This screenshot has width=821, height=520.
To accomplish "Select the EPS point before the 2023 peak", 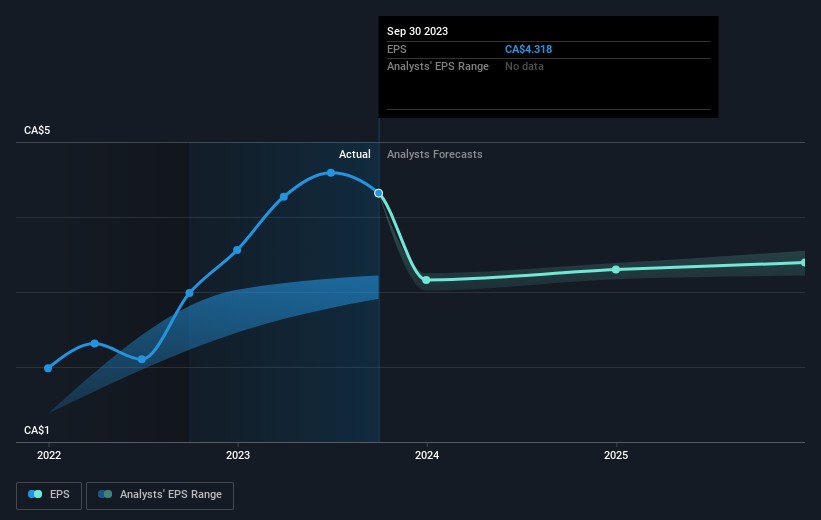I will pyautogui.click(x=284, y=197).
